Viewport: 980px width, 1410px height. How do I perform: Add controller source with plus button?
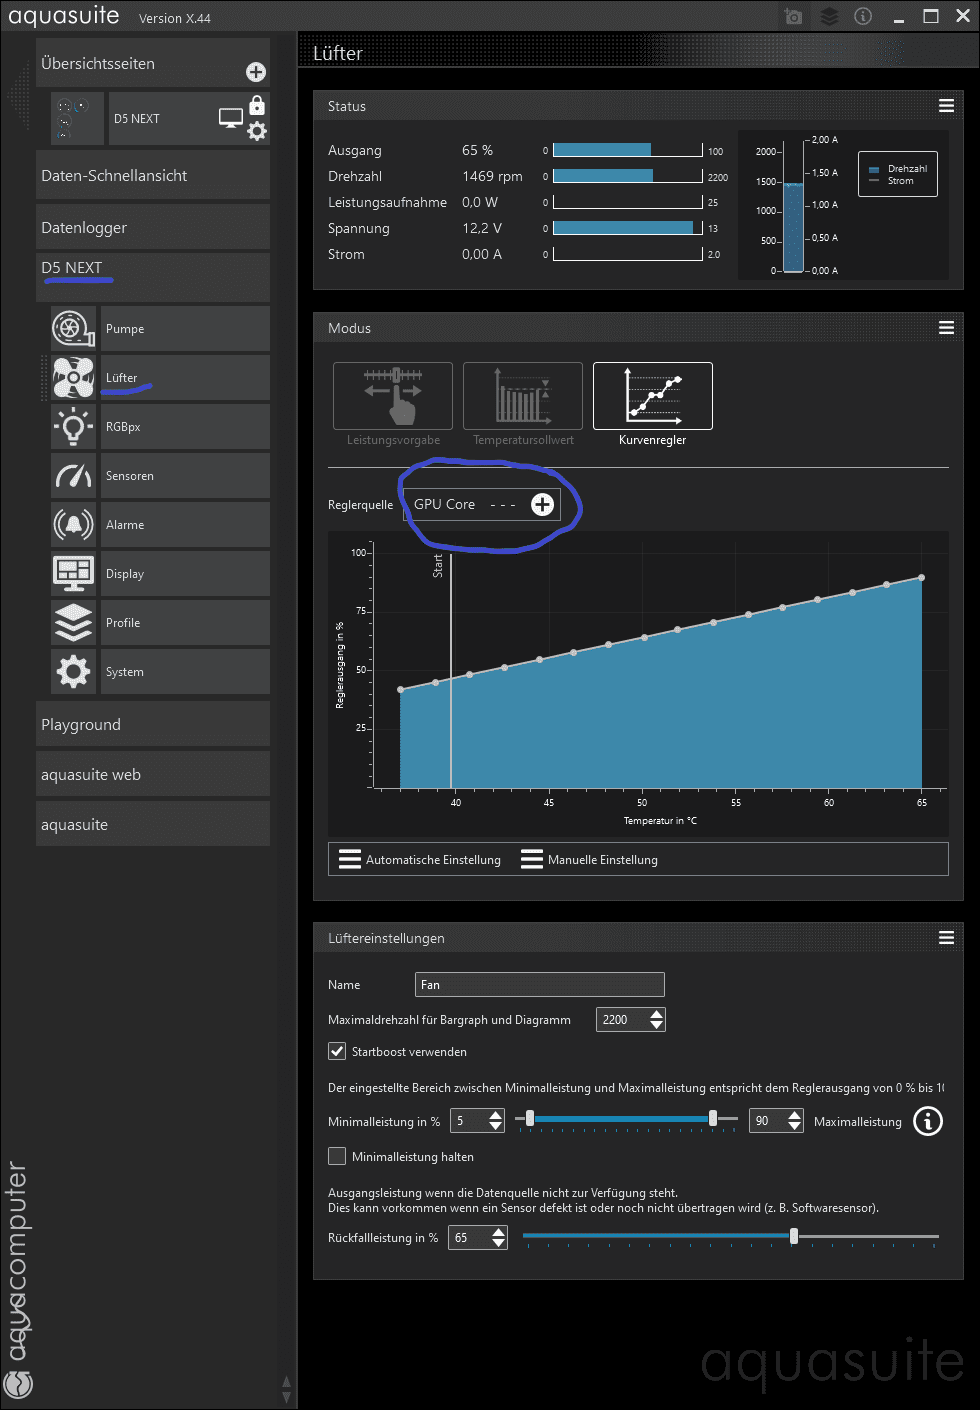tap(542, 504)
